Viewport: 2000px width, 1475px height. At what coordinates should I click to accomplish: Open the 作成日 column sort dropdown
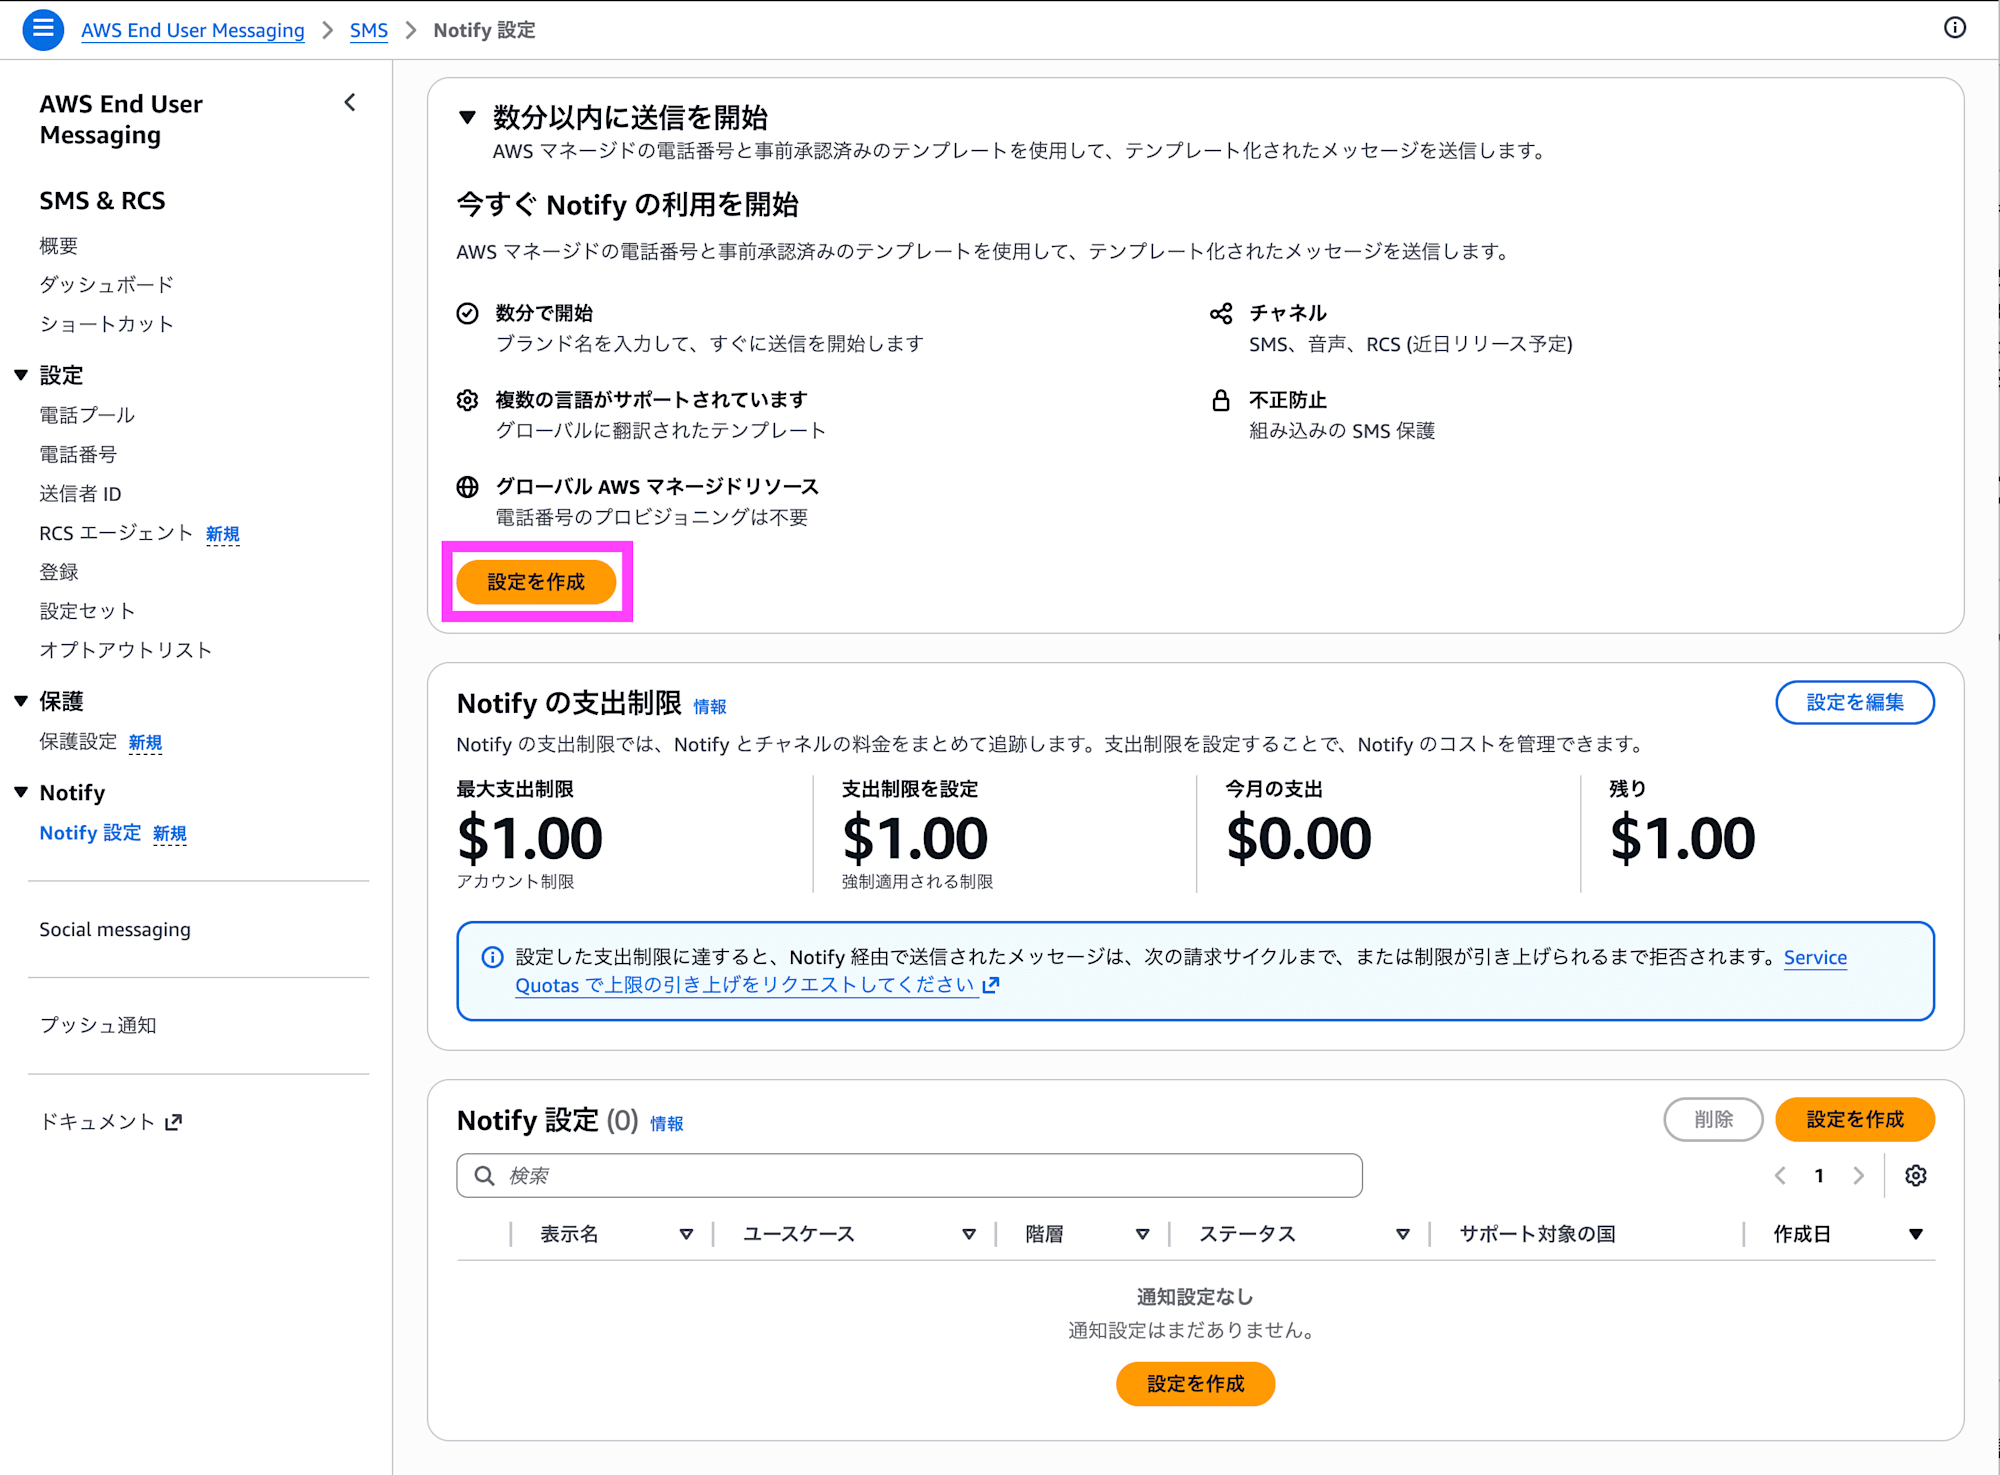pos(1916,1233)
